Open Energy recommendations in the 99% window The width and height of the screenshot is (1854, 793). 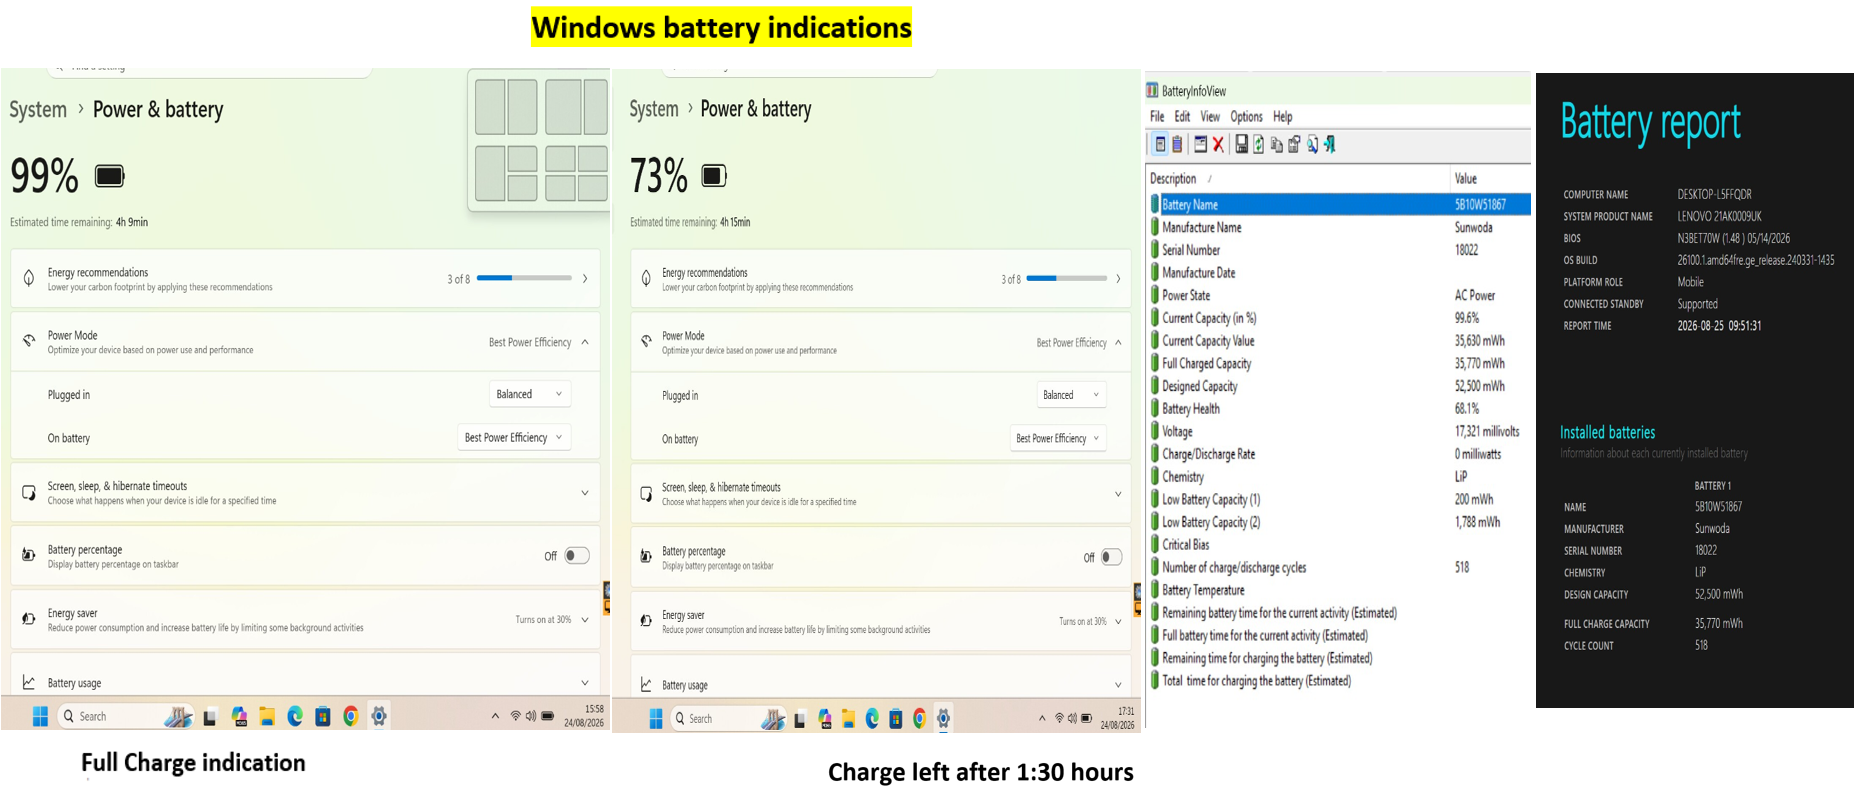305,279
